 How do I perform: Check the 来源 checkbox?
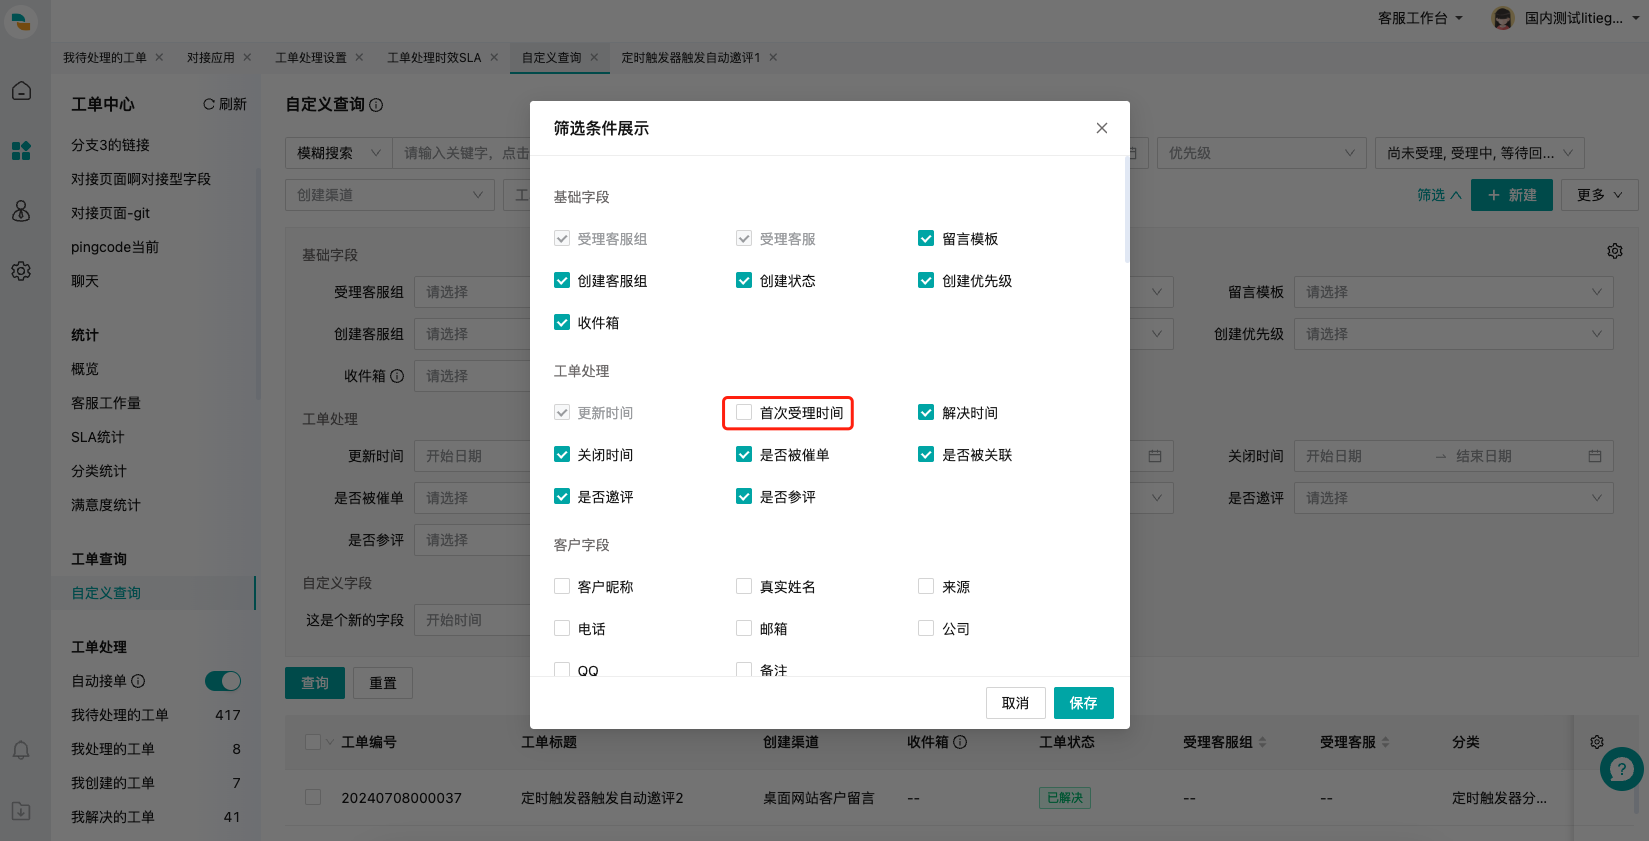pos(926,586)
